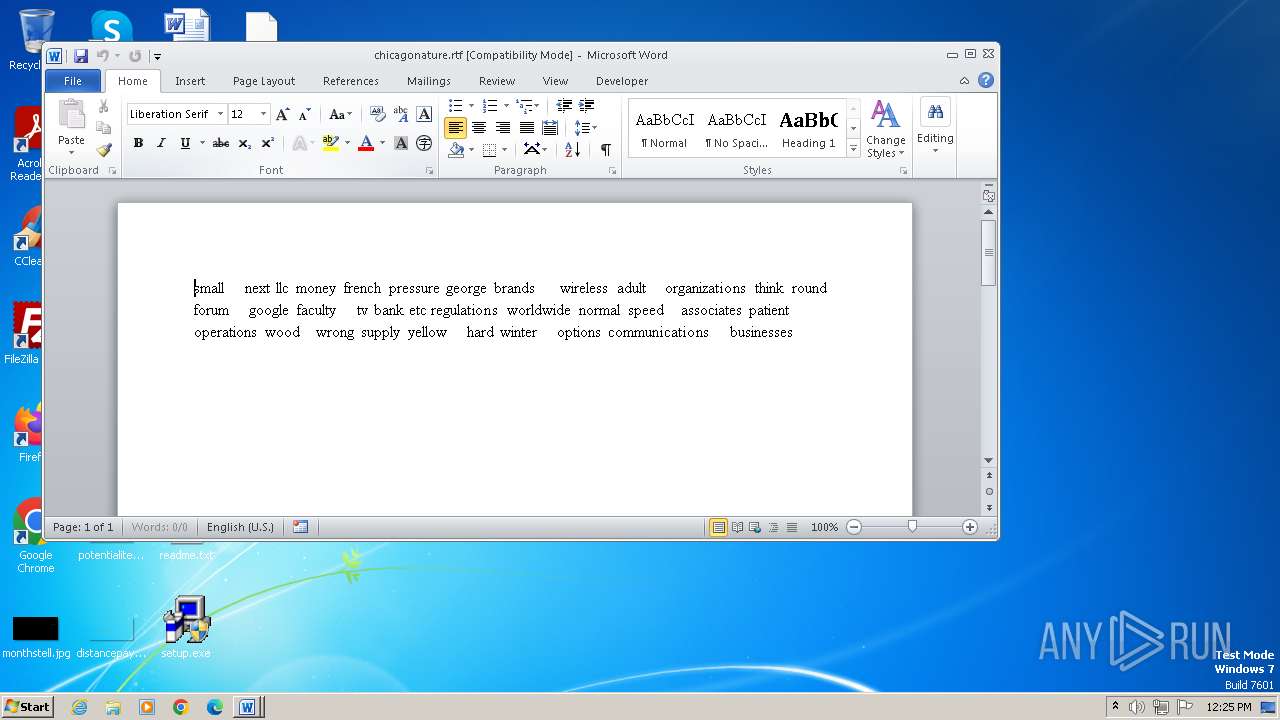Click the Cut scissors icon
The height and width of the screenshot is (720, 1280).
(103, 106)
